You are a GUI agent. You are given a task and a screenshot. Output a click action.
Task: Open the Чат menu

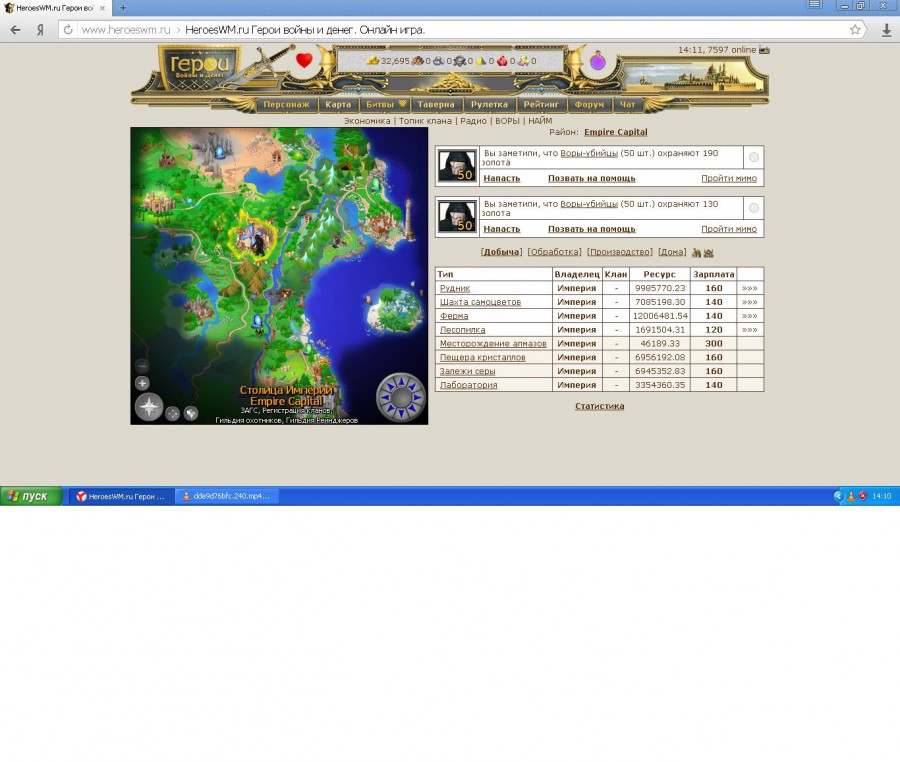point(627,104)
